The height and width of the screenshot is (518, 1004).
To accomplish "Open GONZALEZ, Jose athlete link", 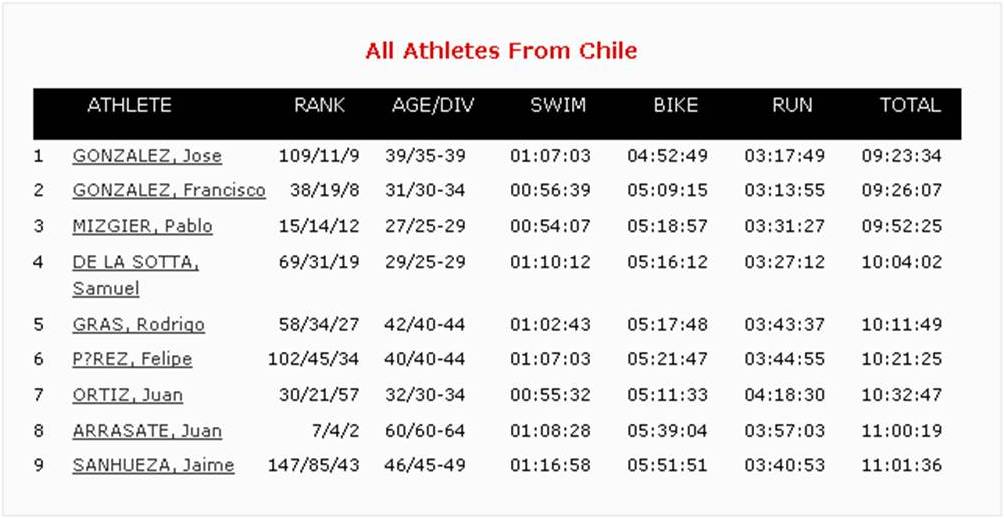I will click(x=147, y=156).
